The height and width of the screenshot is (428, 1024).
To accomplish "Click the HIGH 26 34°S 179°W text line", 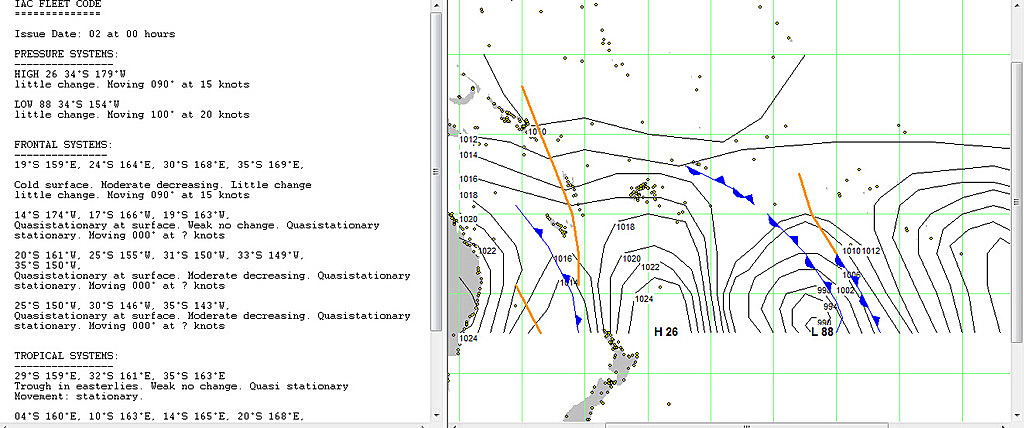I will [70, 74].
